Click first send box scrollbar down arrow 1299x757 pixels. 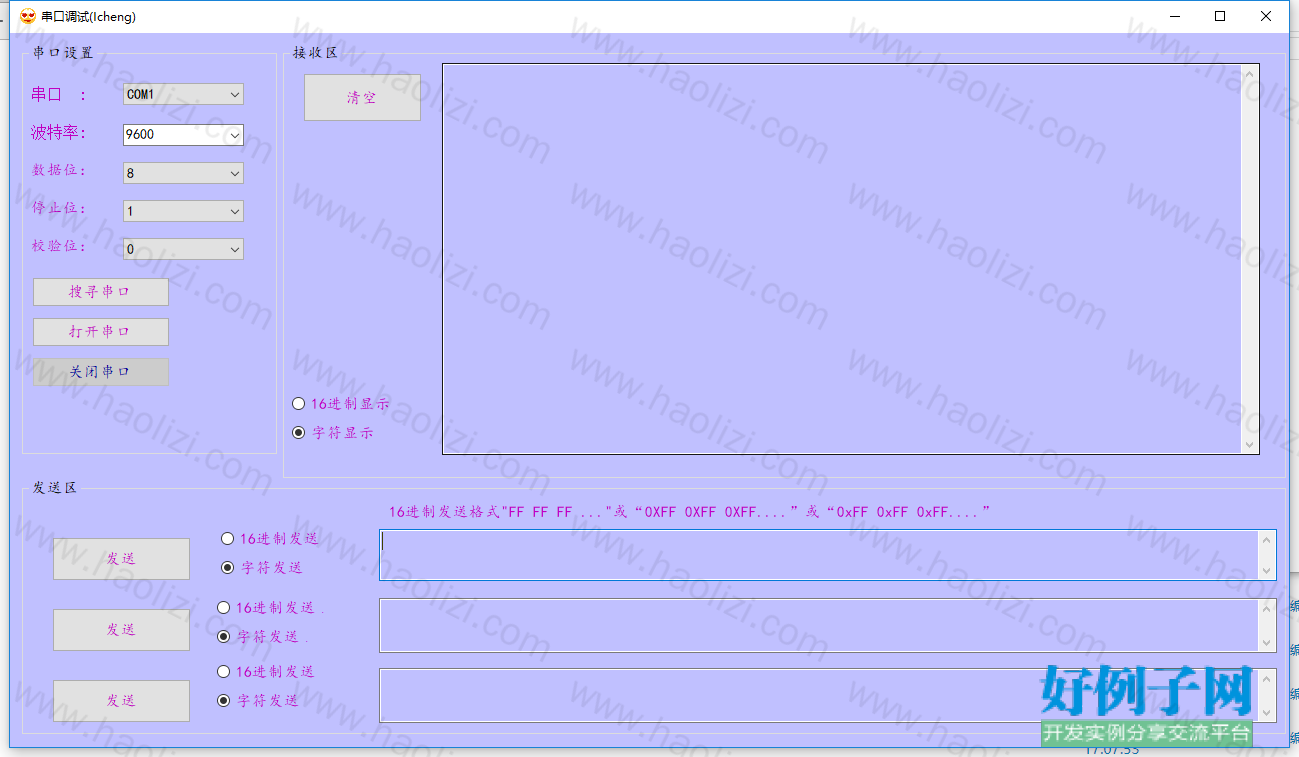tap(1267, 570)
